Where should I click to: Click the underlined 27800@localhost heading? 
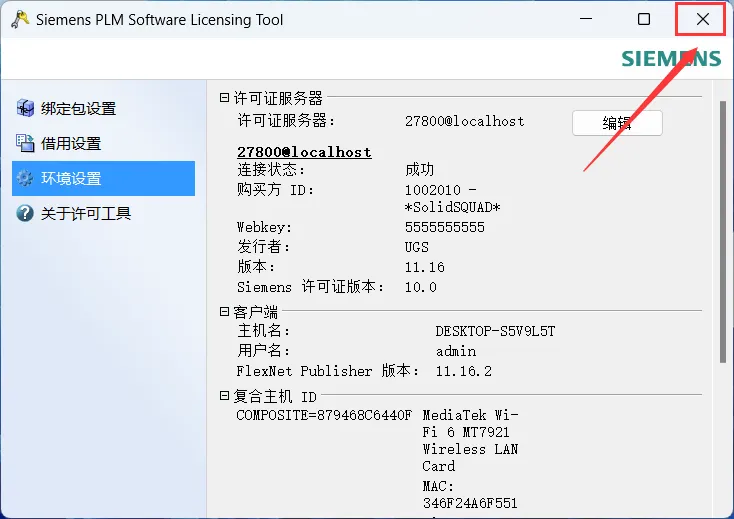pyautogui.click(x=304, y=152)
